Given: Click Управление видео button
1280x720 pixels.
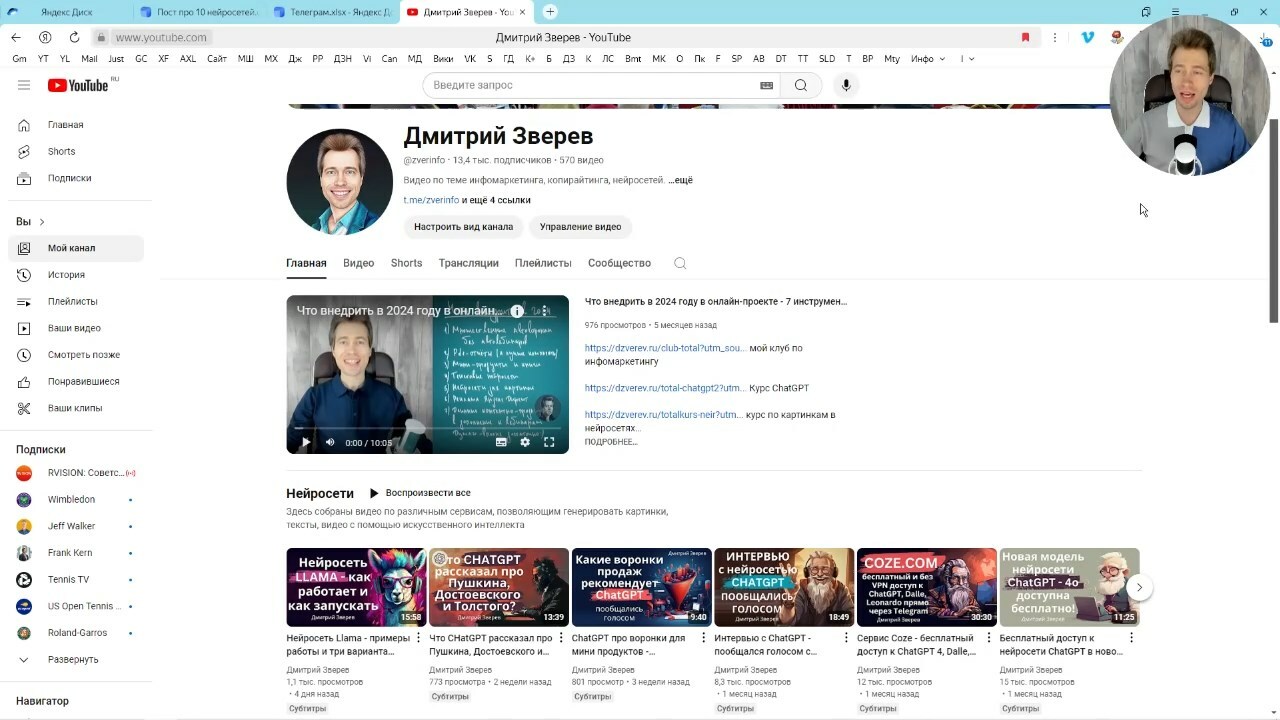Looking at the screenshot, I should pos(580,227).
